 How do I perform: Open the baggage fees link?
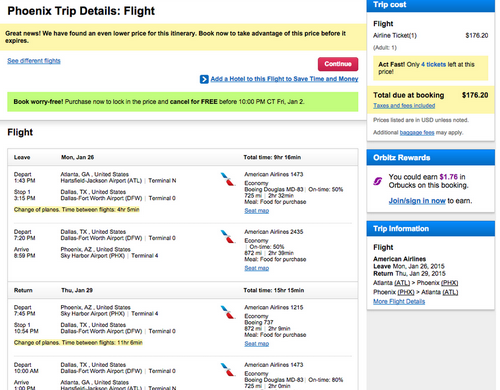tap(417, 133)
